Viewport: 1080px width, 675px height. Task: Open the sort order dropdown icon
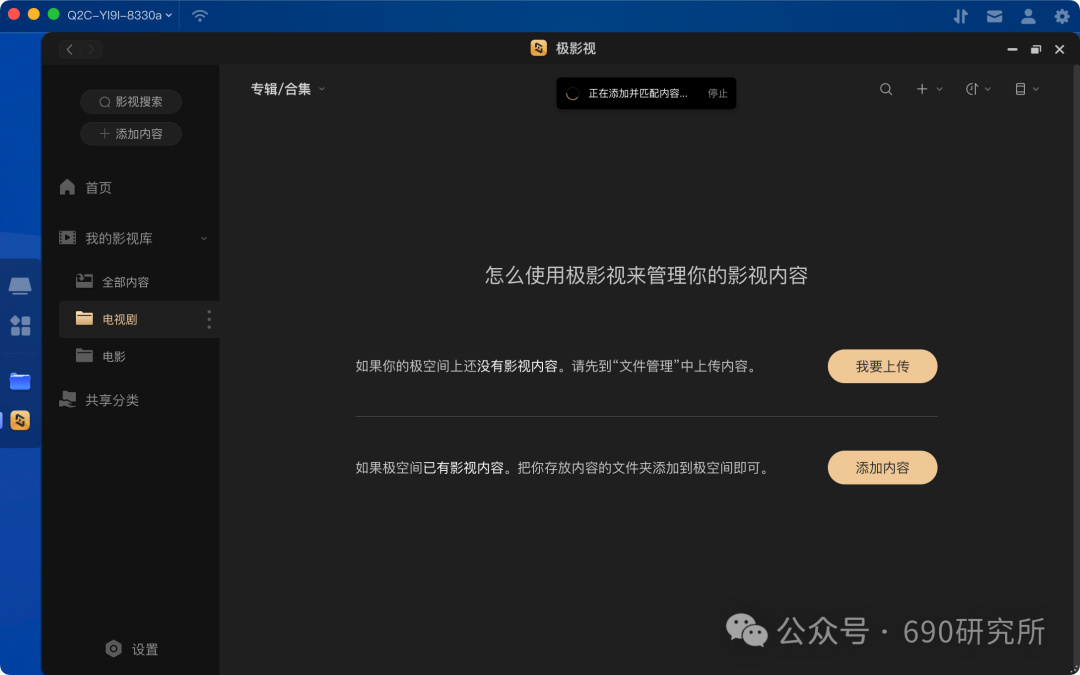(x=978, y=89)
